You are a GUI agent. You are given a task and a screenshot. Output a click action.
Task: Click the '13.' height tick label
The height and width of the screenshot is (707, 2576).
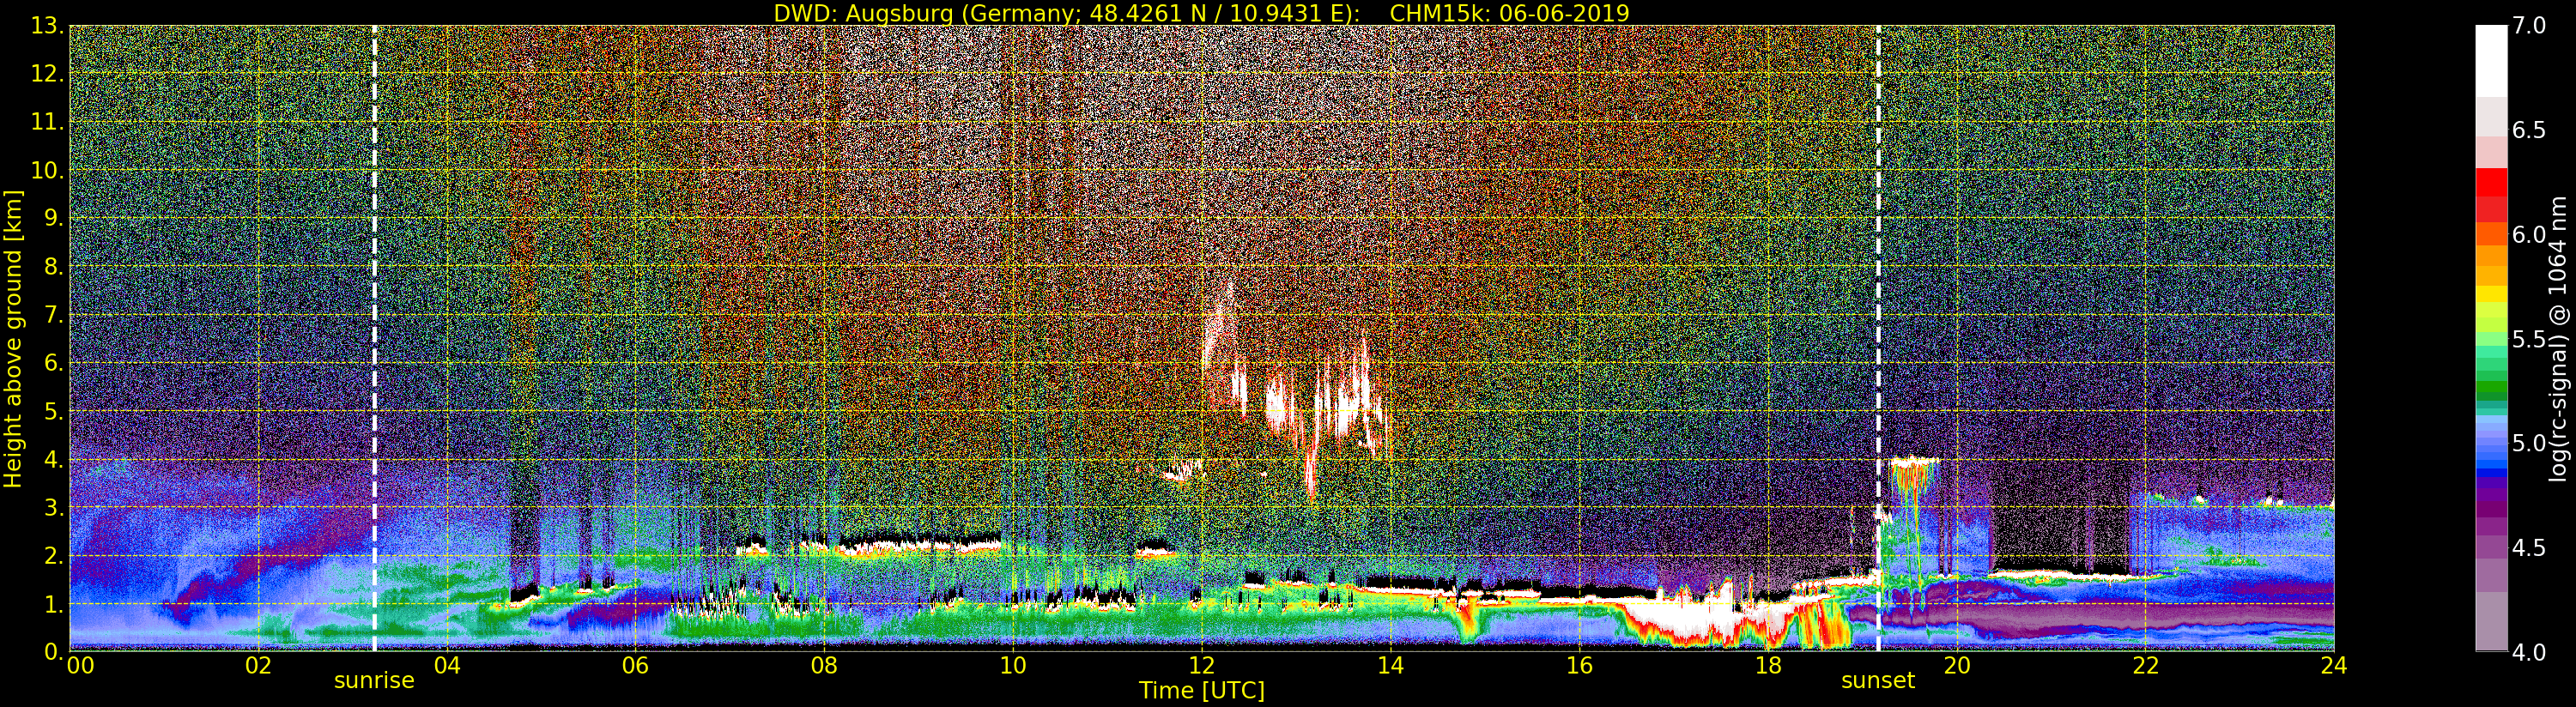click(x=48, y=25)
